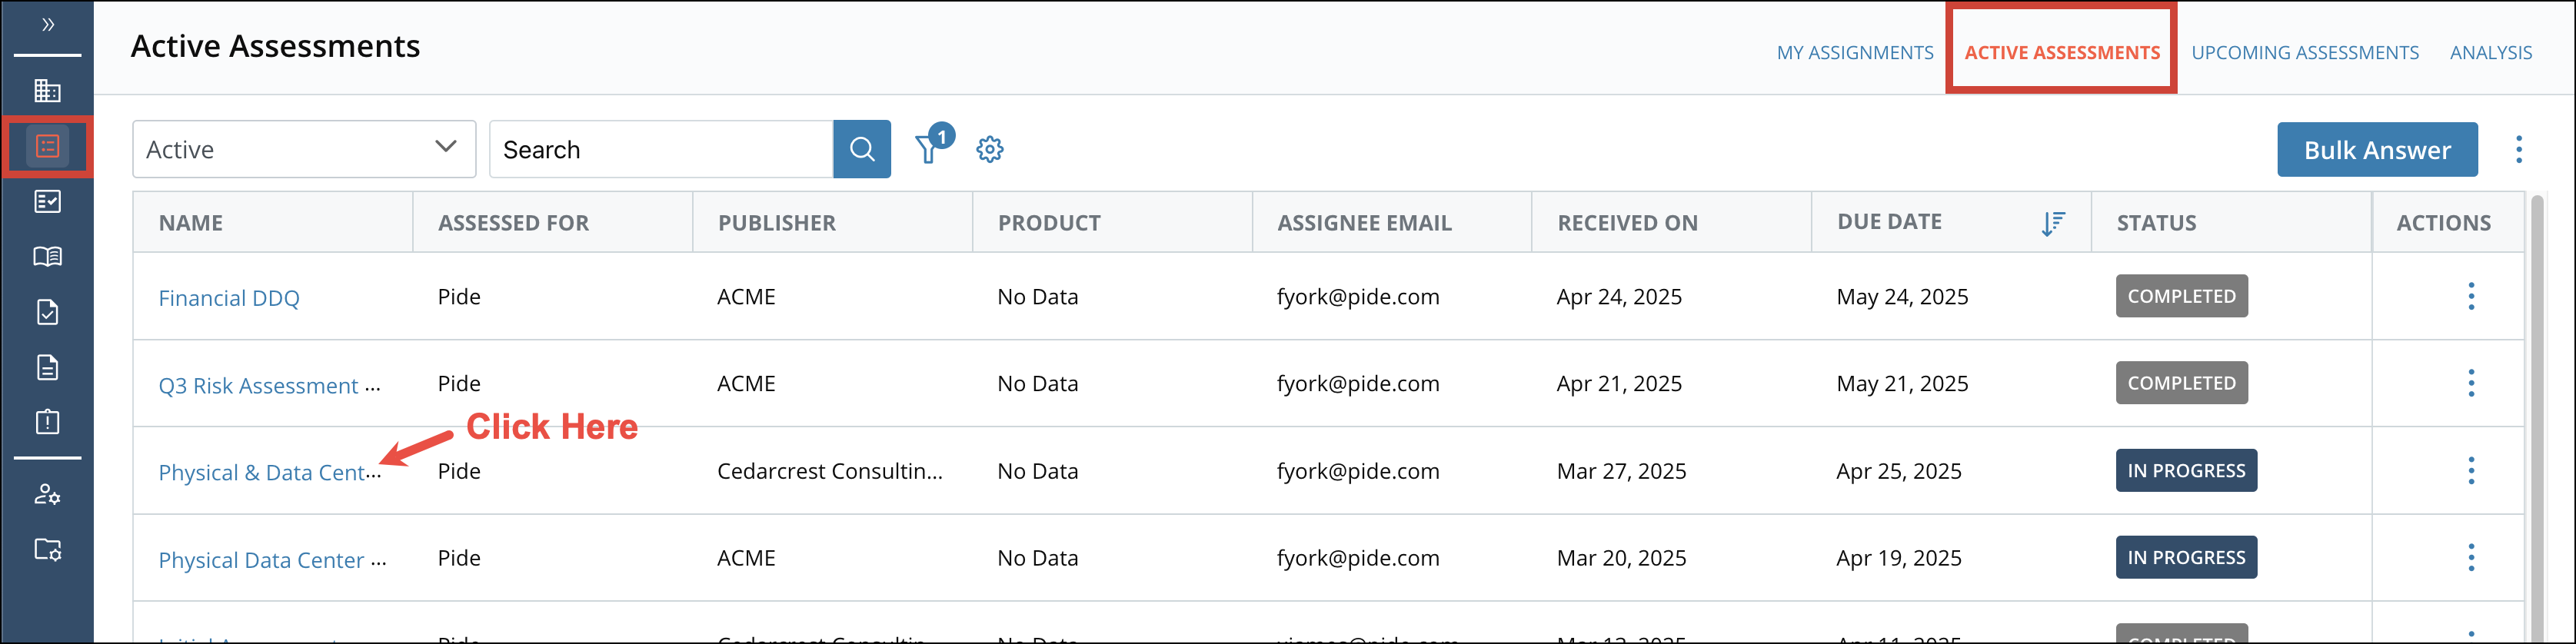2576x644 pixels.
Task: Click the due date Apr 25, 2025
Action: (1899, 471)
